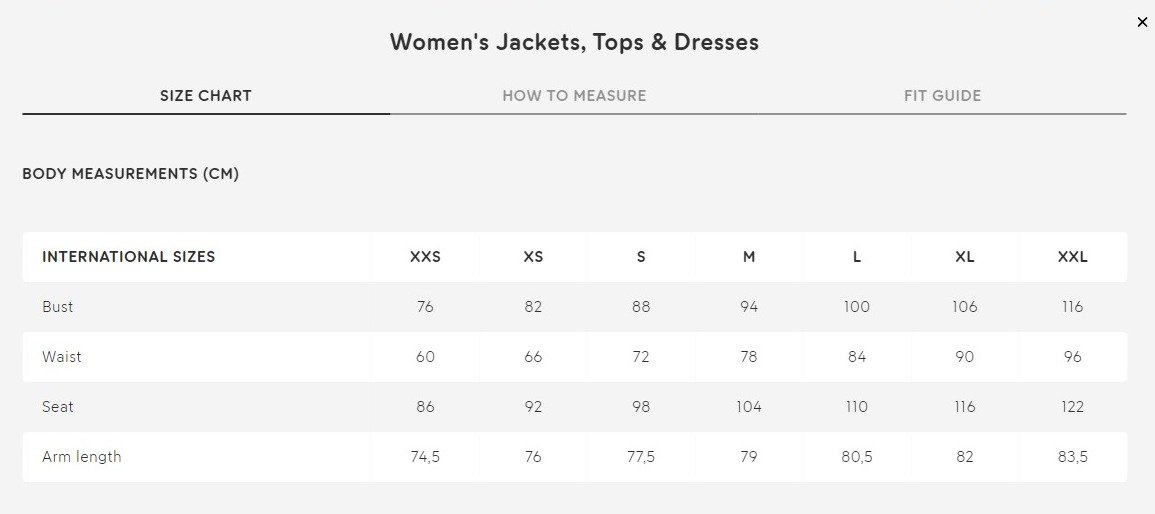The image size is (1155, 514).
Task: Click the XXL size column header
Action: pyautogui.click(x=1072, y=257)
